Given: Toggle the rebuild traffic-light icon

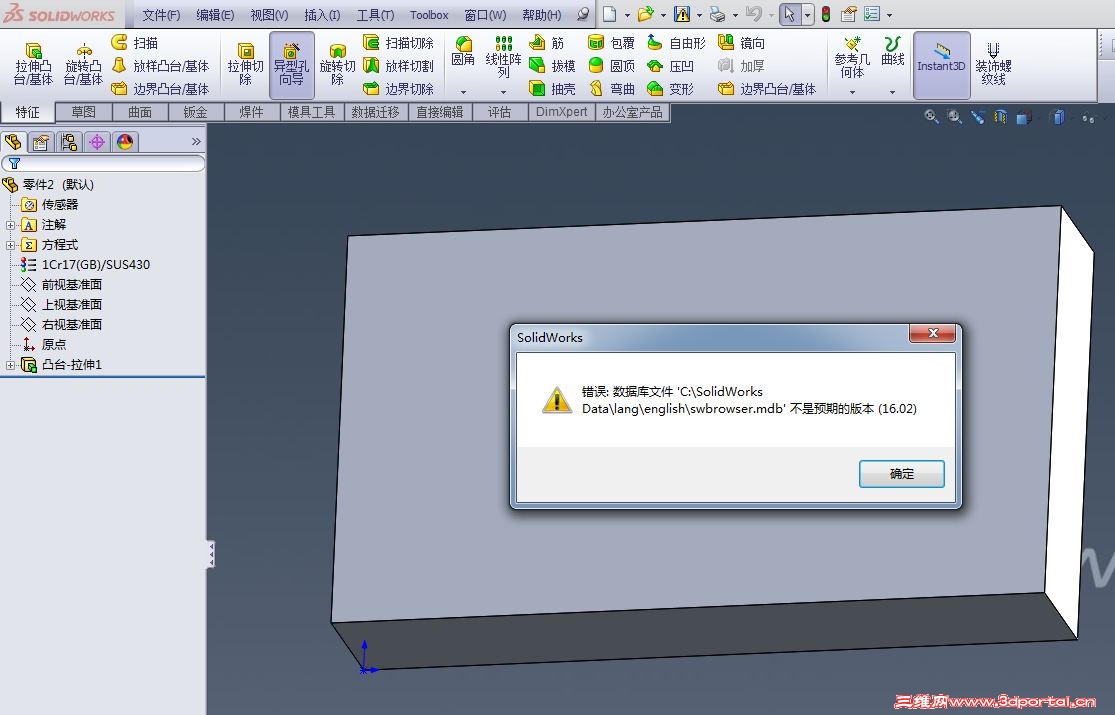Looking at the screenshot, I should (826, 14).
